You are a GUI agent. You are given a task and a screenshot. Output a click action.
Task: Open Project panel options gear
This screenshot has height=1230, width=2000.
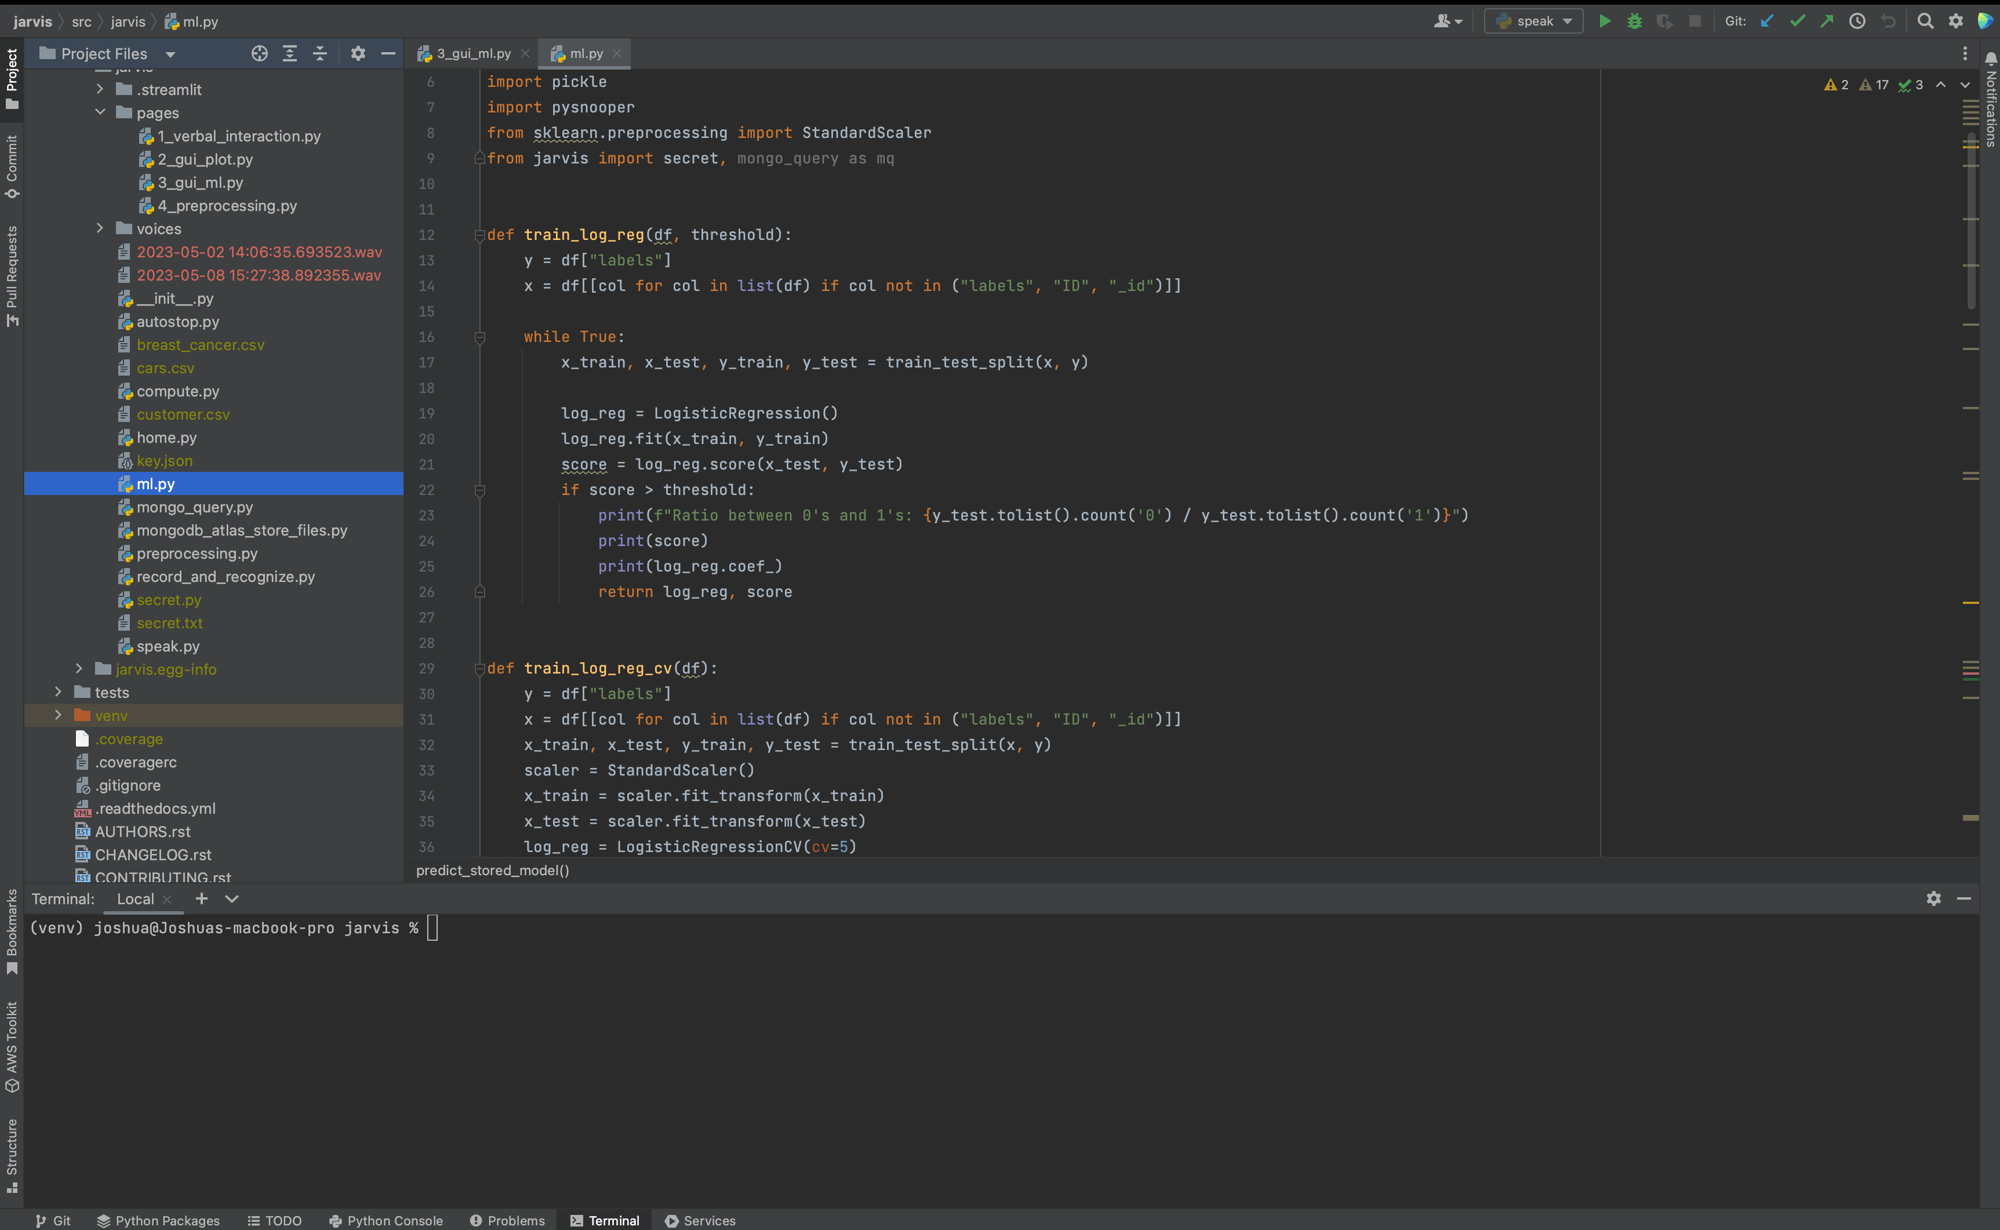358,54
